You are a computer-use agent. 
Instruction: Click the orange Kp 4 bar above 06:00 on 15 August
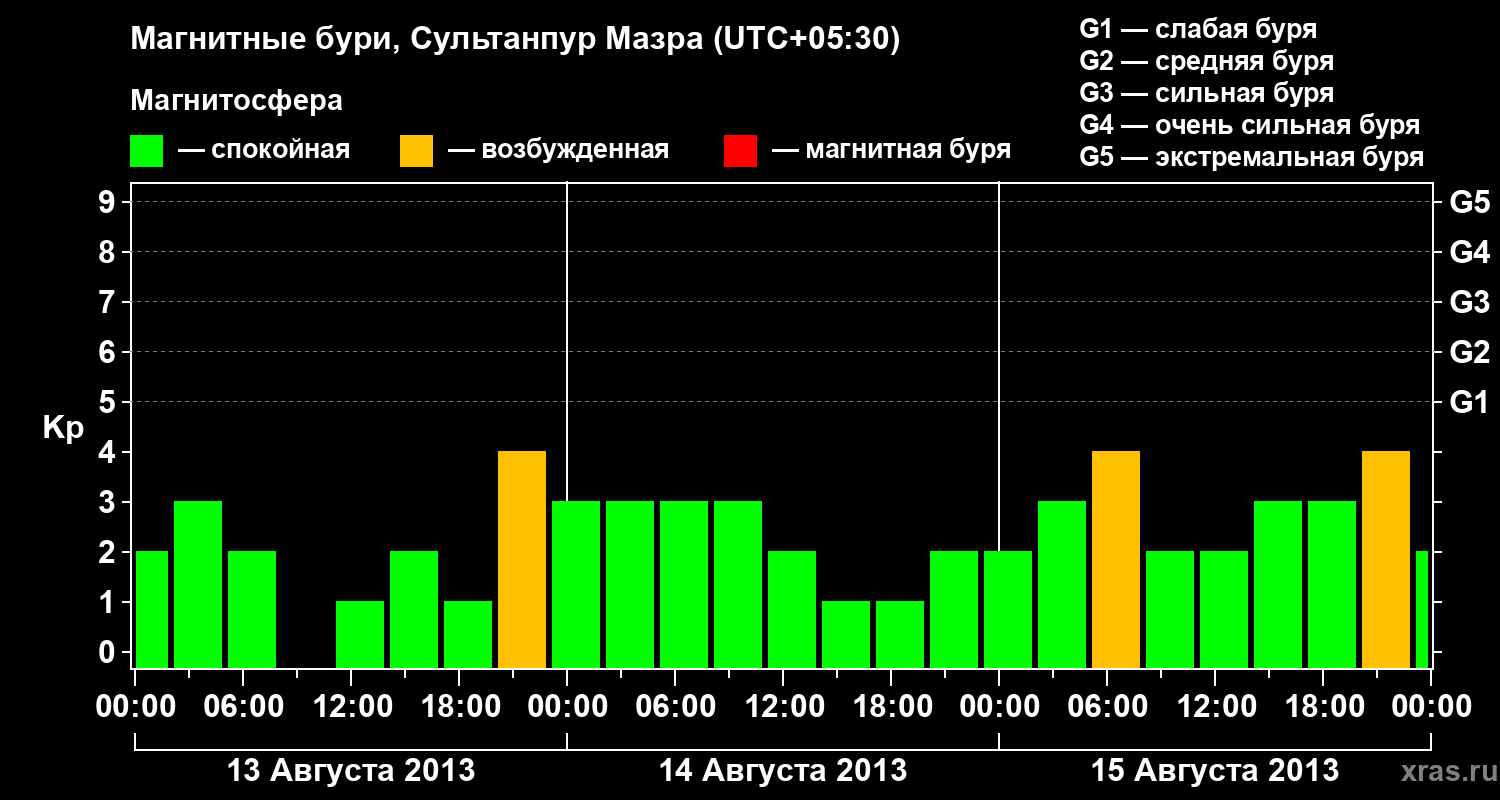coord(1116,559)
